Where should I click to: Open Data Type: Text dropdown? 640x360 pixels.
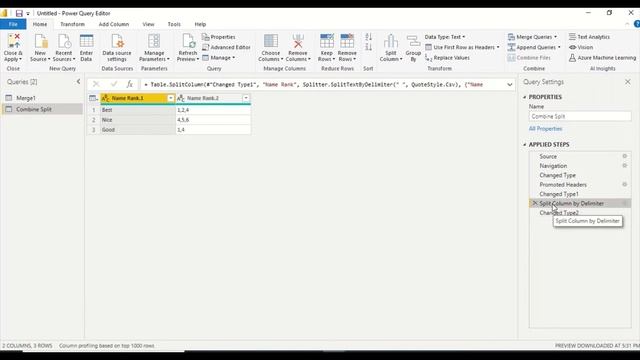[x=445, y=37]
